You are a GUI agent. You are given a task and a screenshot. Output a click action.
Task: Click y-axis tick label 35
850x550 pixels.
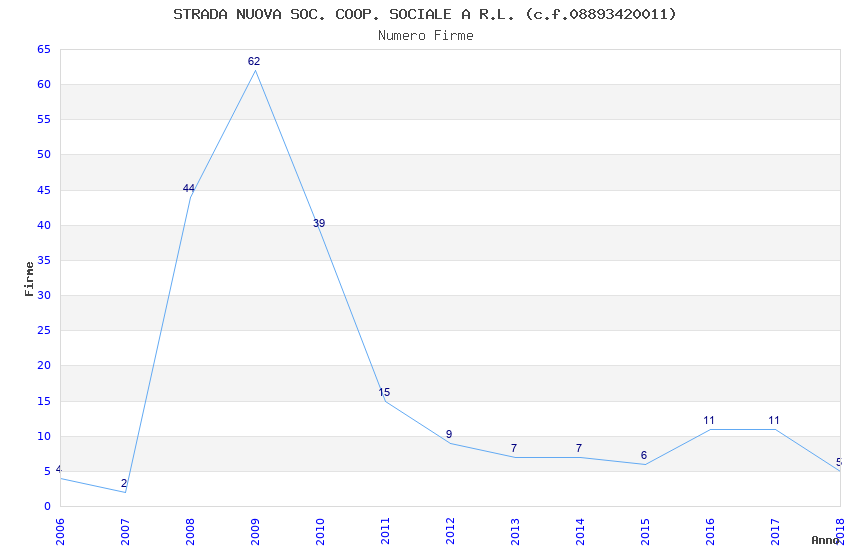coord(44,260)
